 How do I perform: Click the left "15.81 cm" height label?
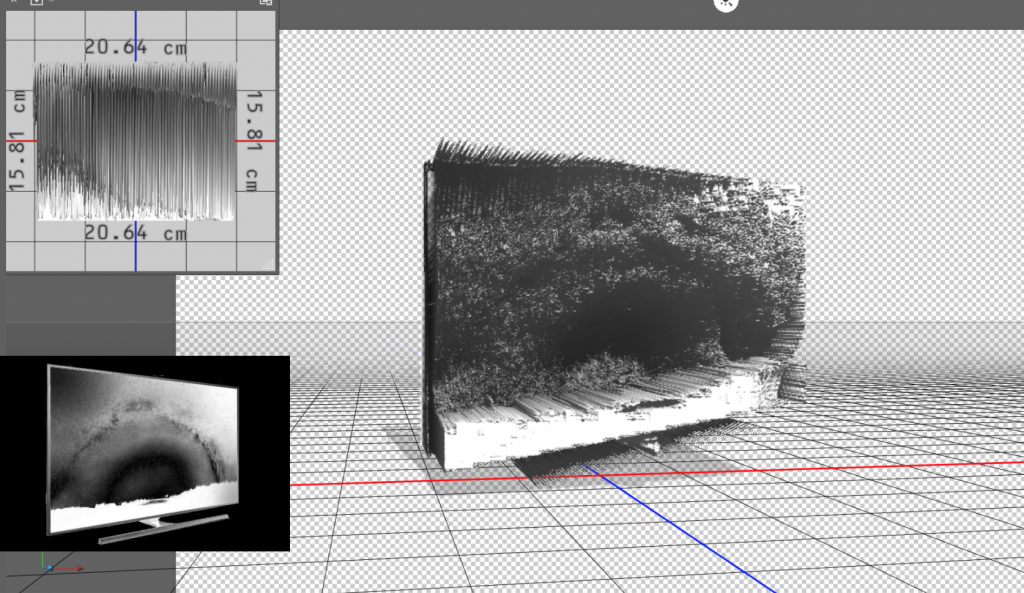pyautogui.click(x=18, y=140)
